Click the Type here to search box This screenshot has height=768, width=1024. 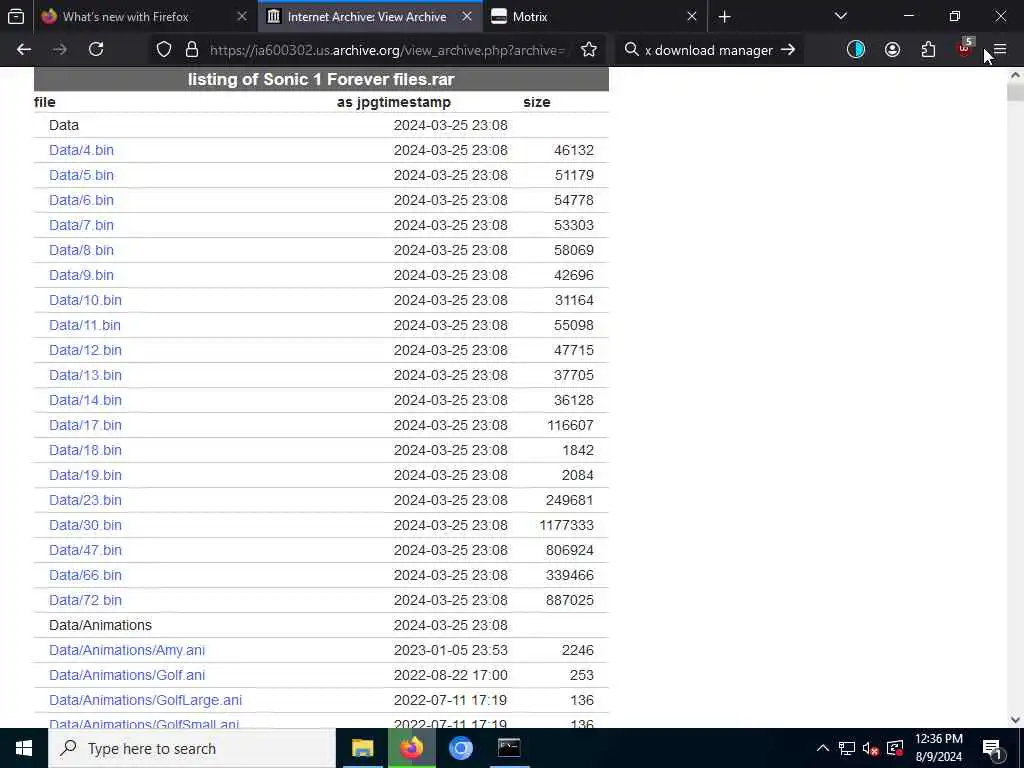pyautogui.click(x=192, y=748)
